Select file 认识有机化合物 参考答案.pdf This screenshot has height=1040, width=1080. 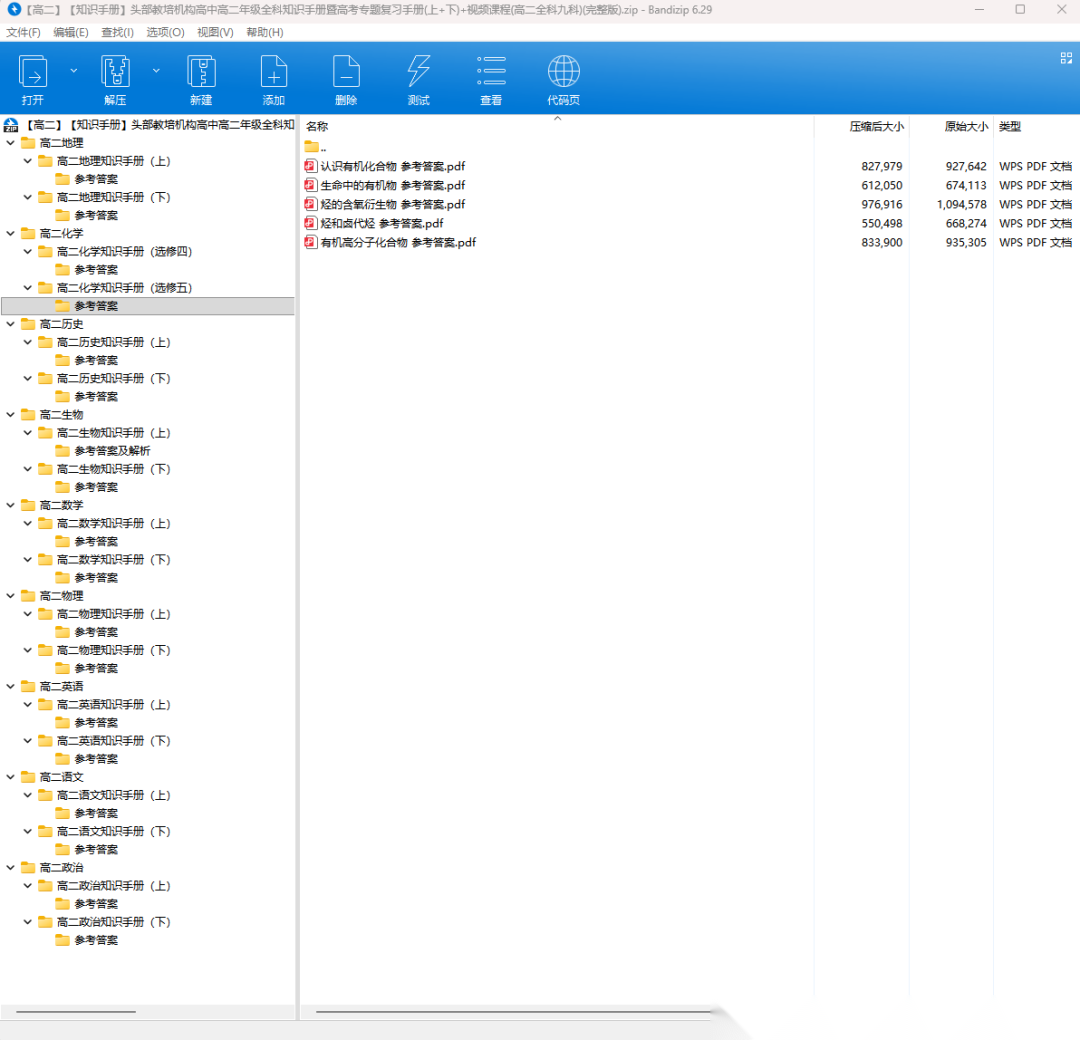pos(392,167)
